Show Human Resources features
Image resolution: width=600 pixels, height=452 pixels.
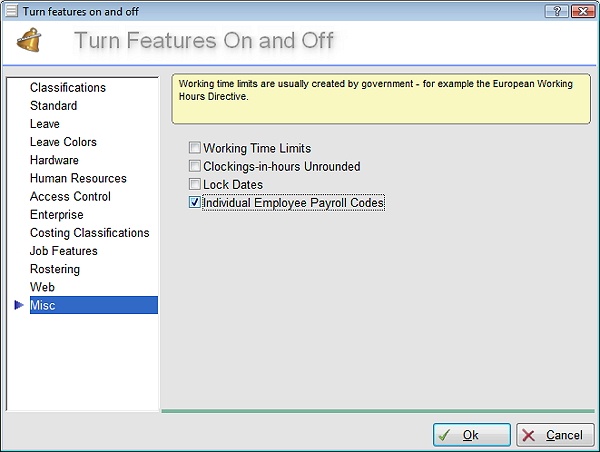tap(78, 178)
